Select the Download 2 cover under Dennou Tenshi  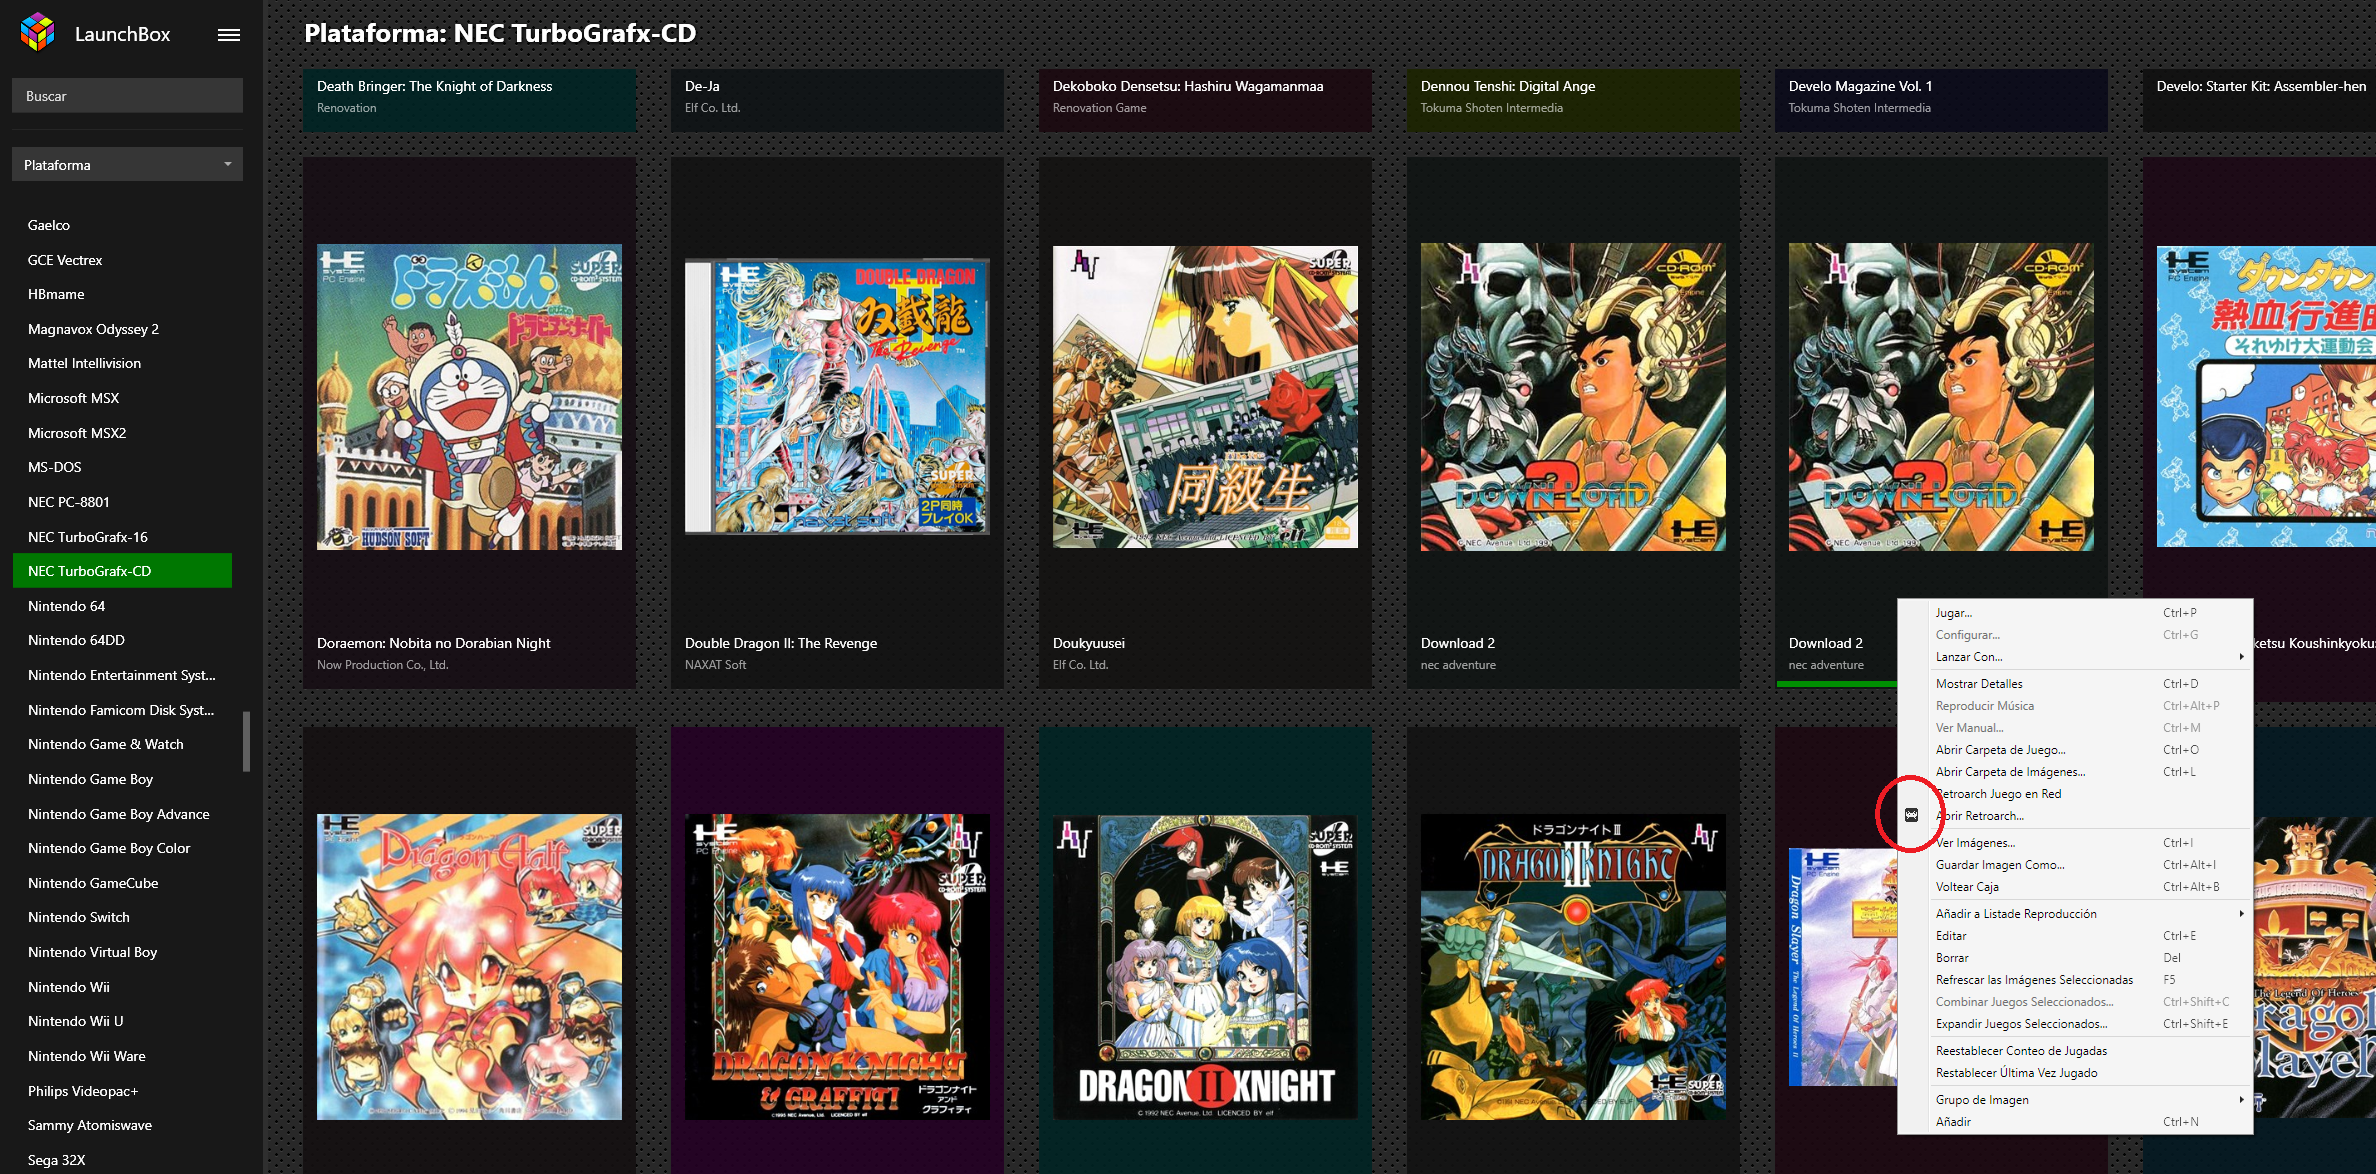1573,397
